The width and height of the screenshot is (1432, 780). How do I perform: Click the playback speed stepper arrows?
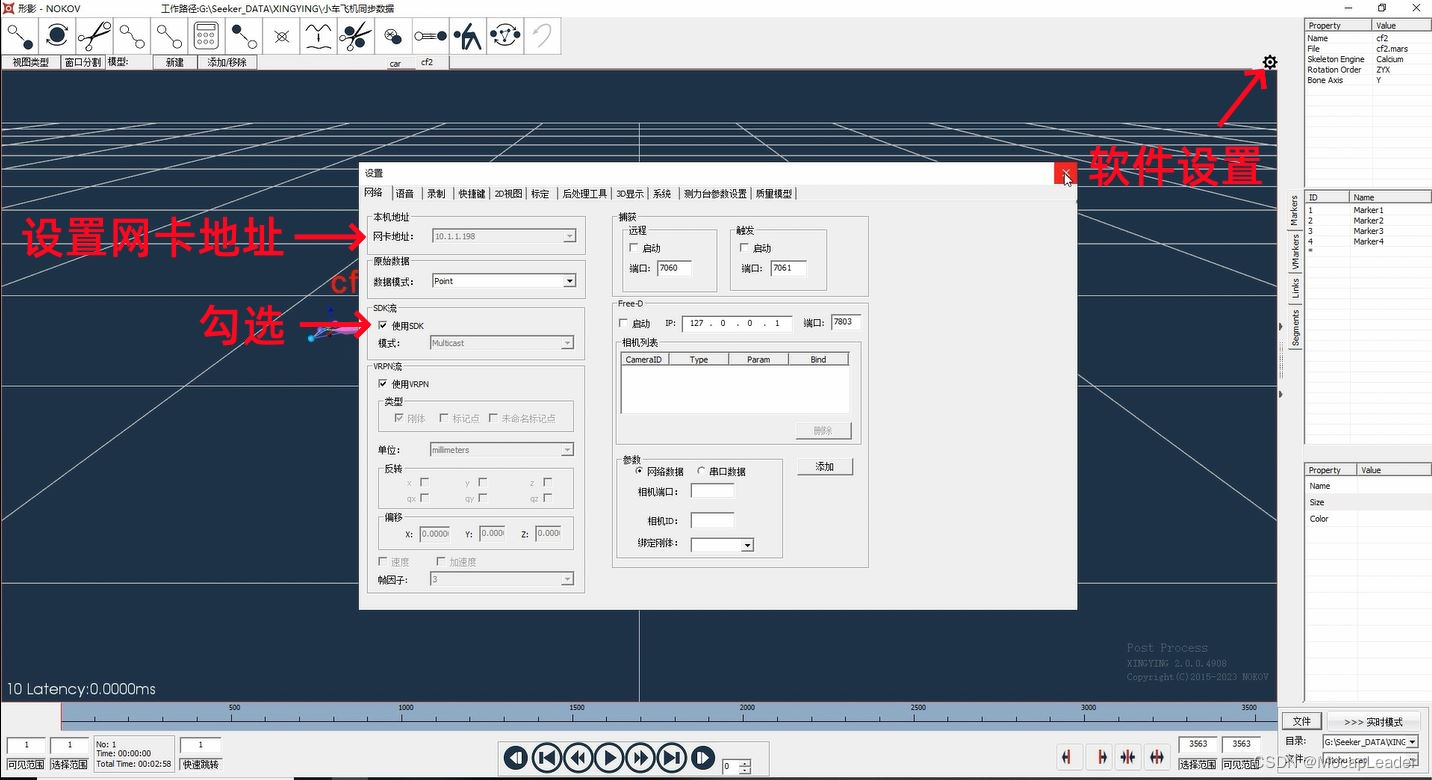click(744, 767)
